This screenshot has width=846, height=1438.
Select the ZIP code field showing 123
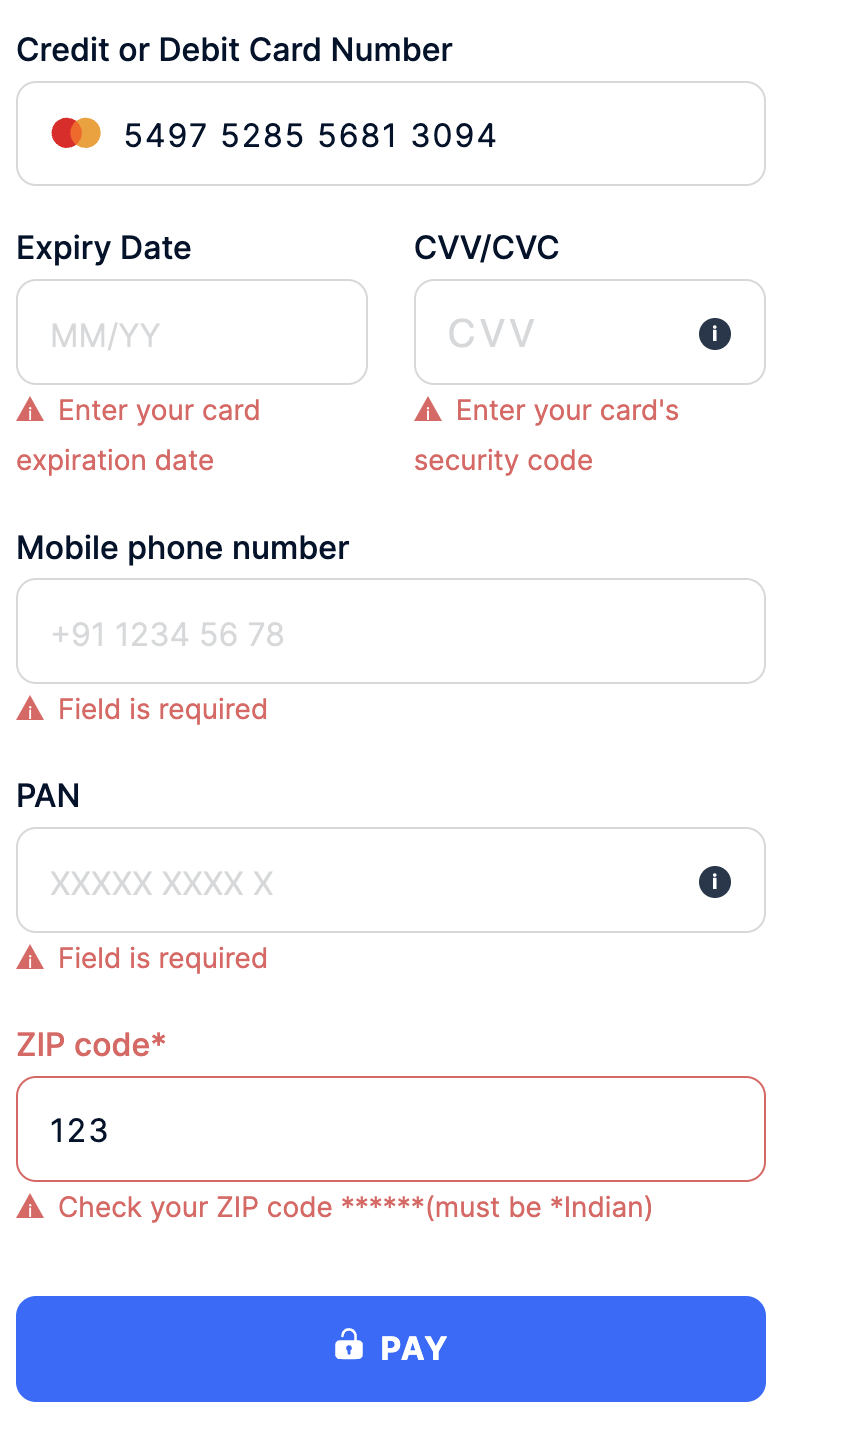(390, 1128)
